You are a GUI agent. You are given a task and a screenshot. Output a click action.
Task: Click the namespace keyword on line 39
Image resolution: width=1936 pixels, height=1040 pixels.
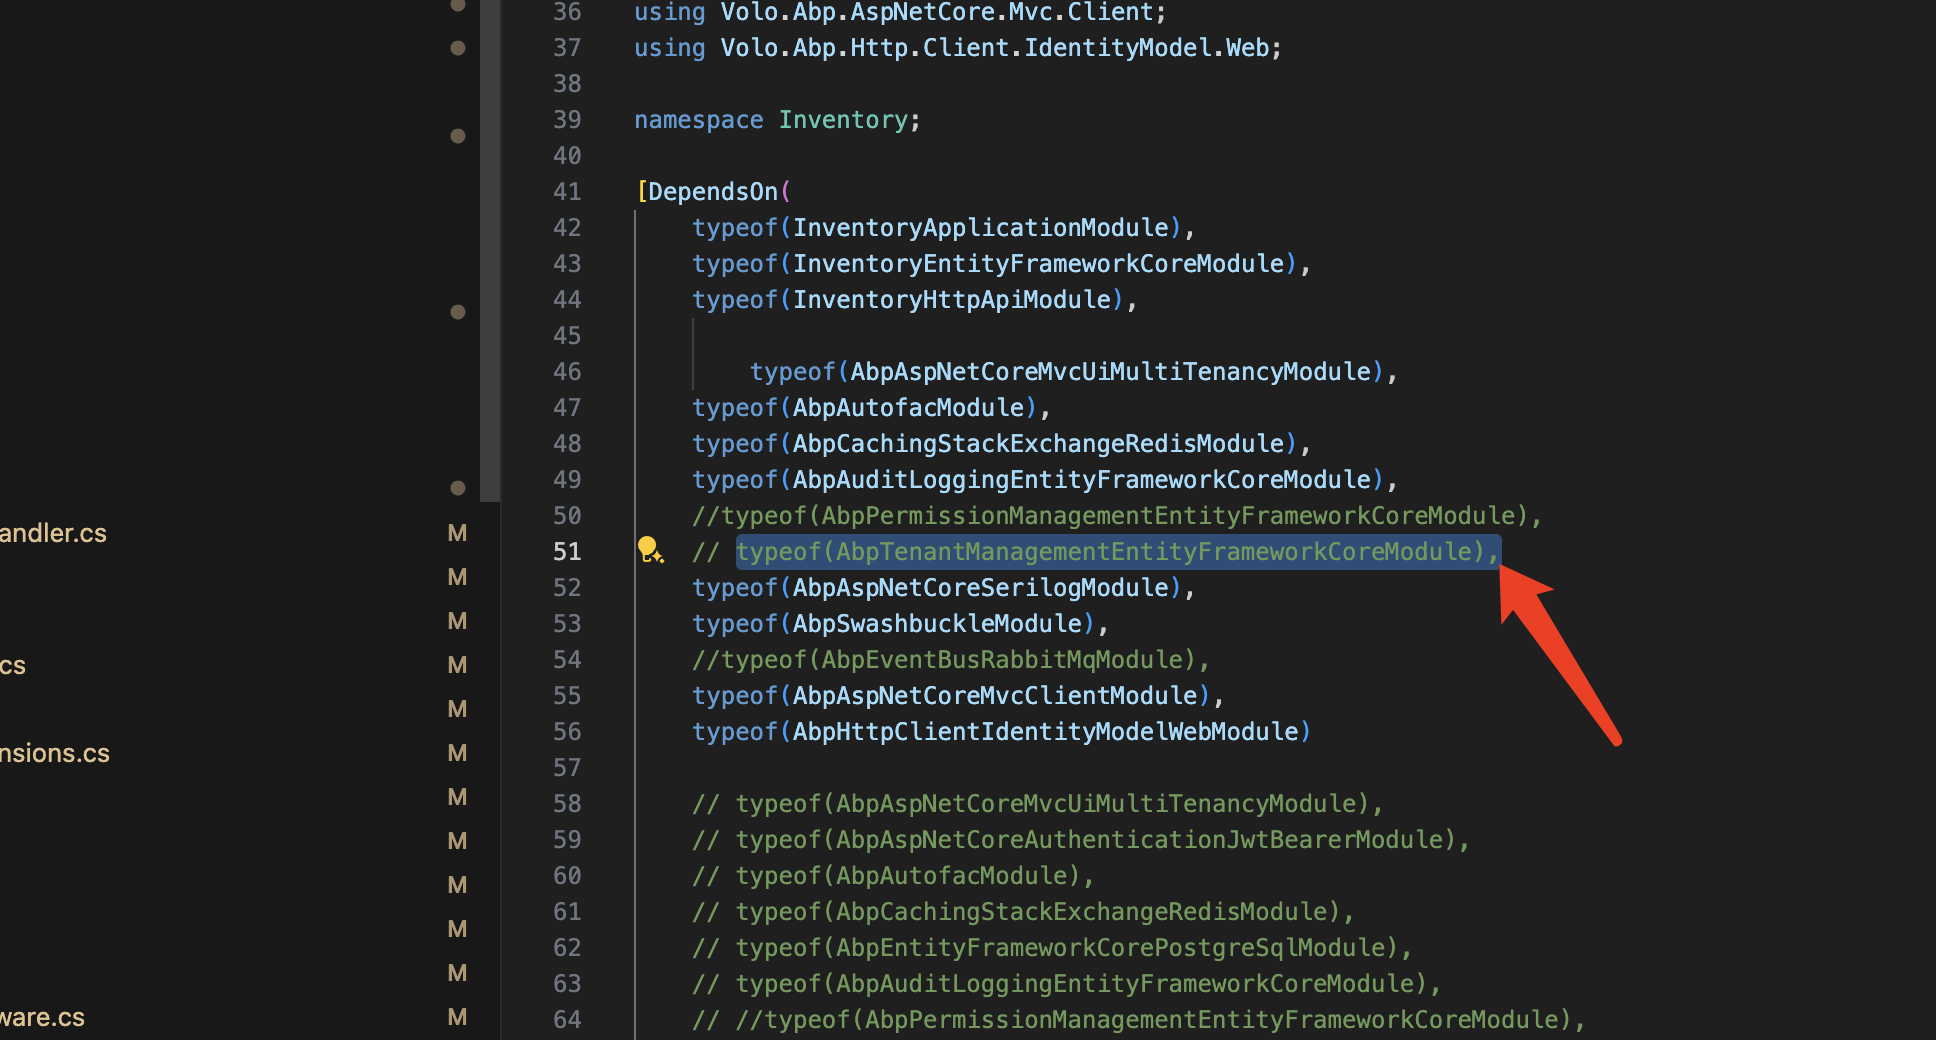pyautogui.click(x=698, y=120)
